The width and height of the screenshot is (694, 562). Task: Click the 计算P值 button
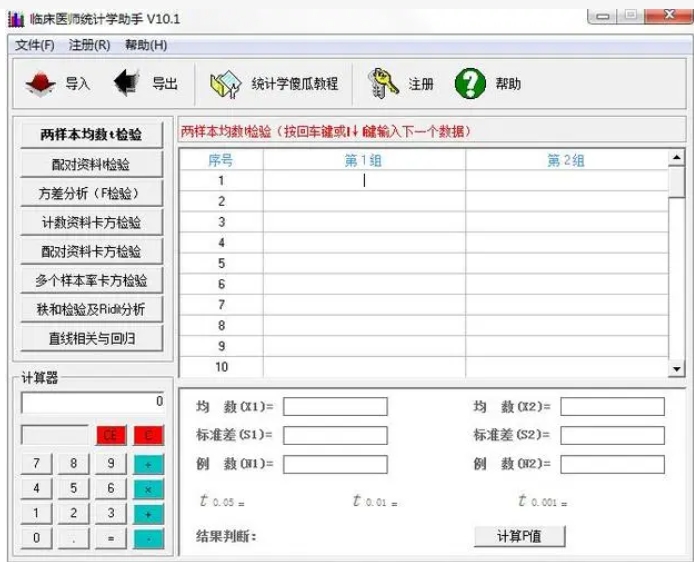point(520,536)
